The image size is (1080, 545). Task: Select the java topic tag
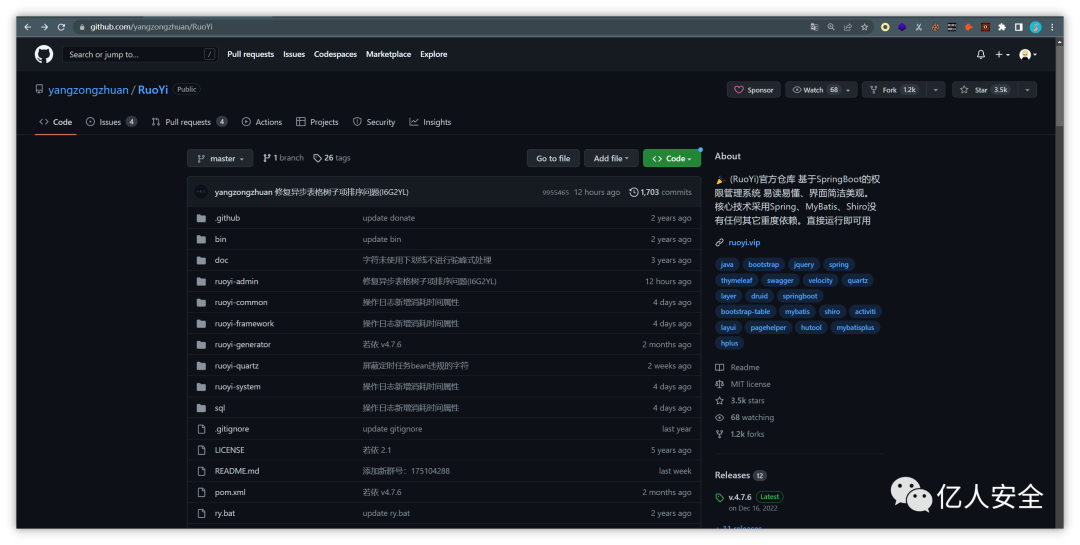(x=727, y=265)
